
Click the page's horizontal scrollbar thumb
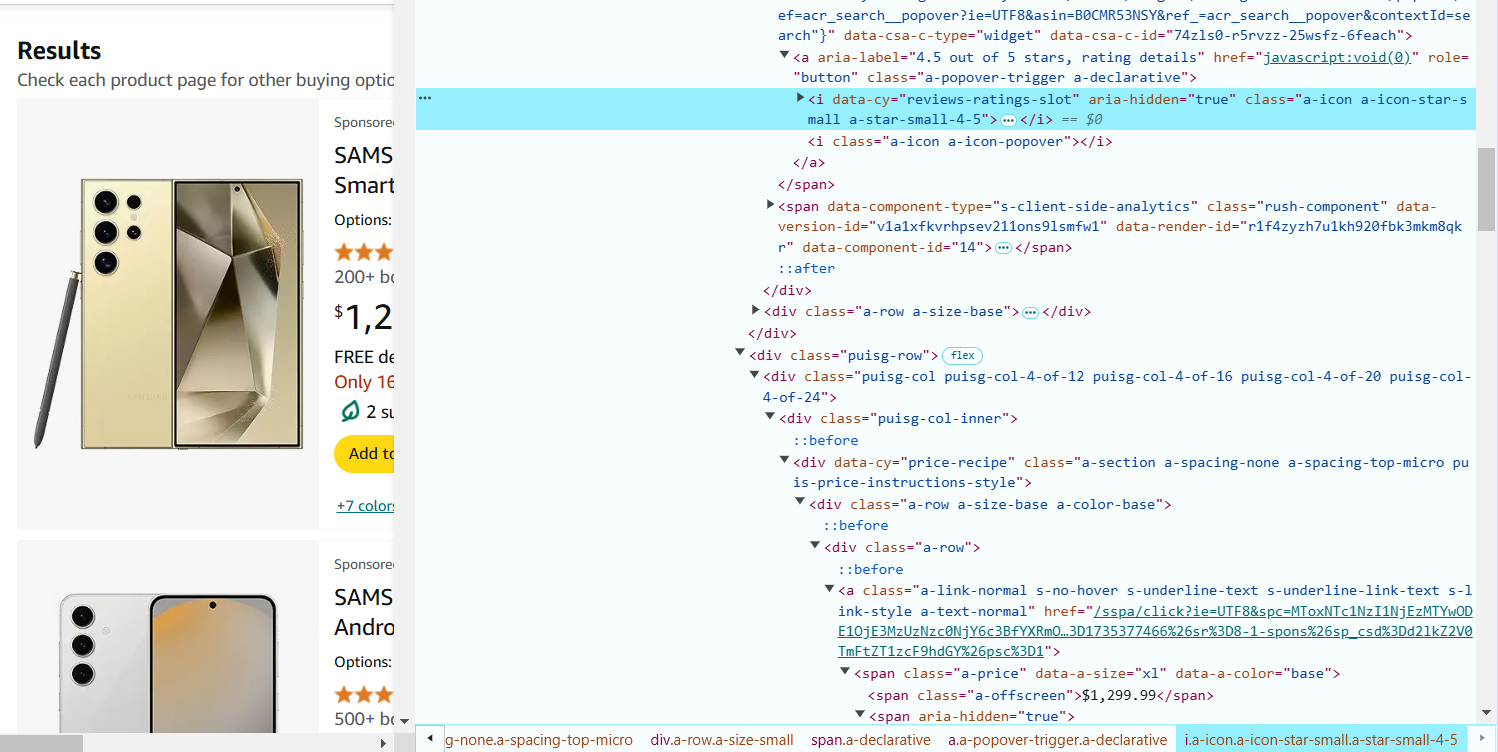point(41,743)
